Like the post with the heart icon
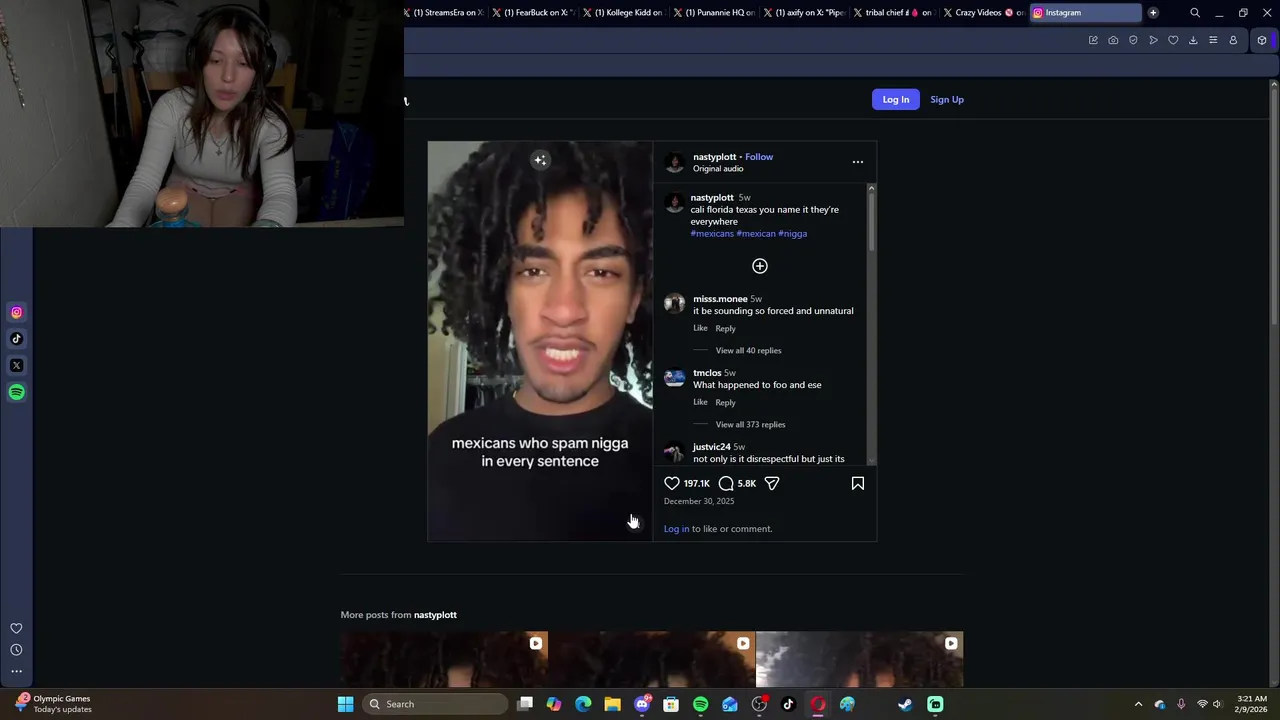 (672, 483)
